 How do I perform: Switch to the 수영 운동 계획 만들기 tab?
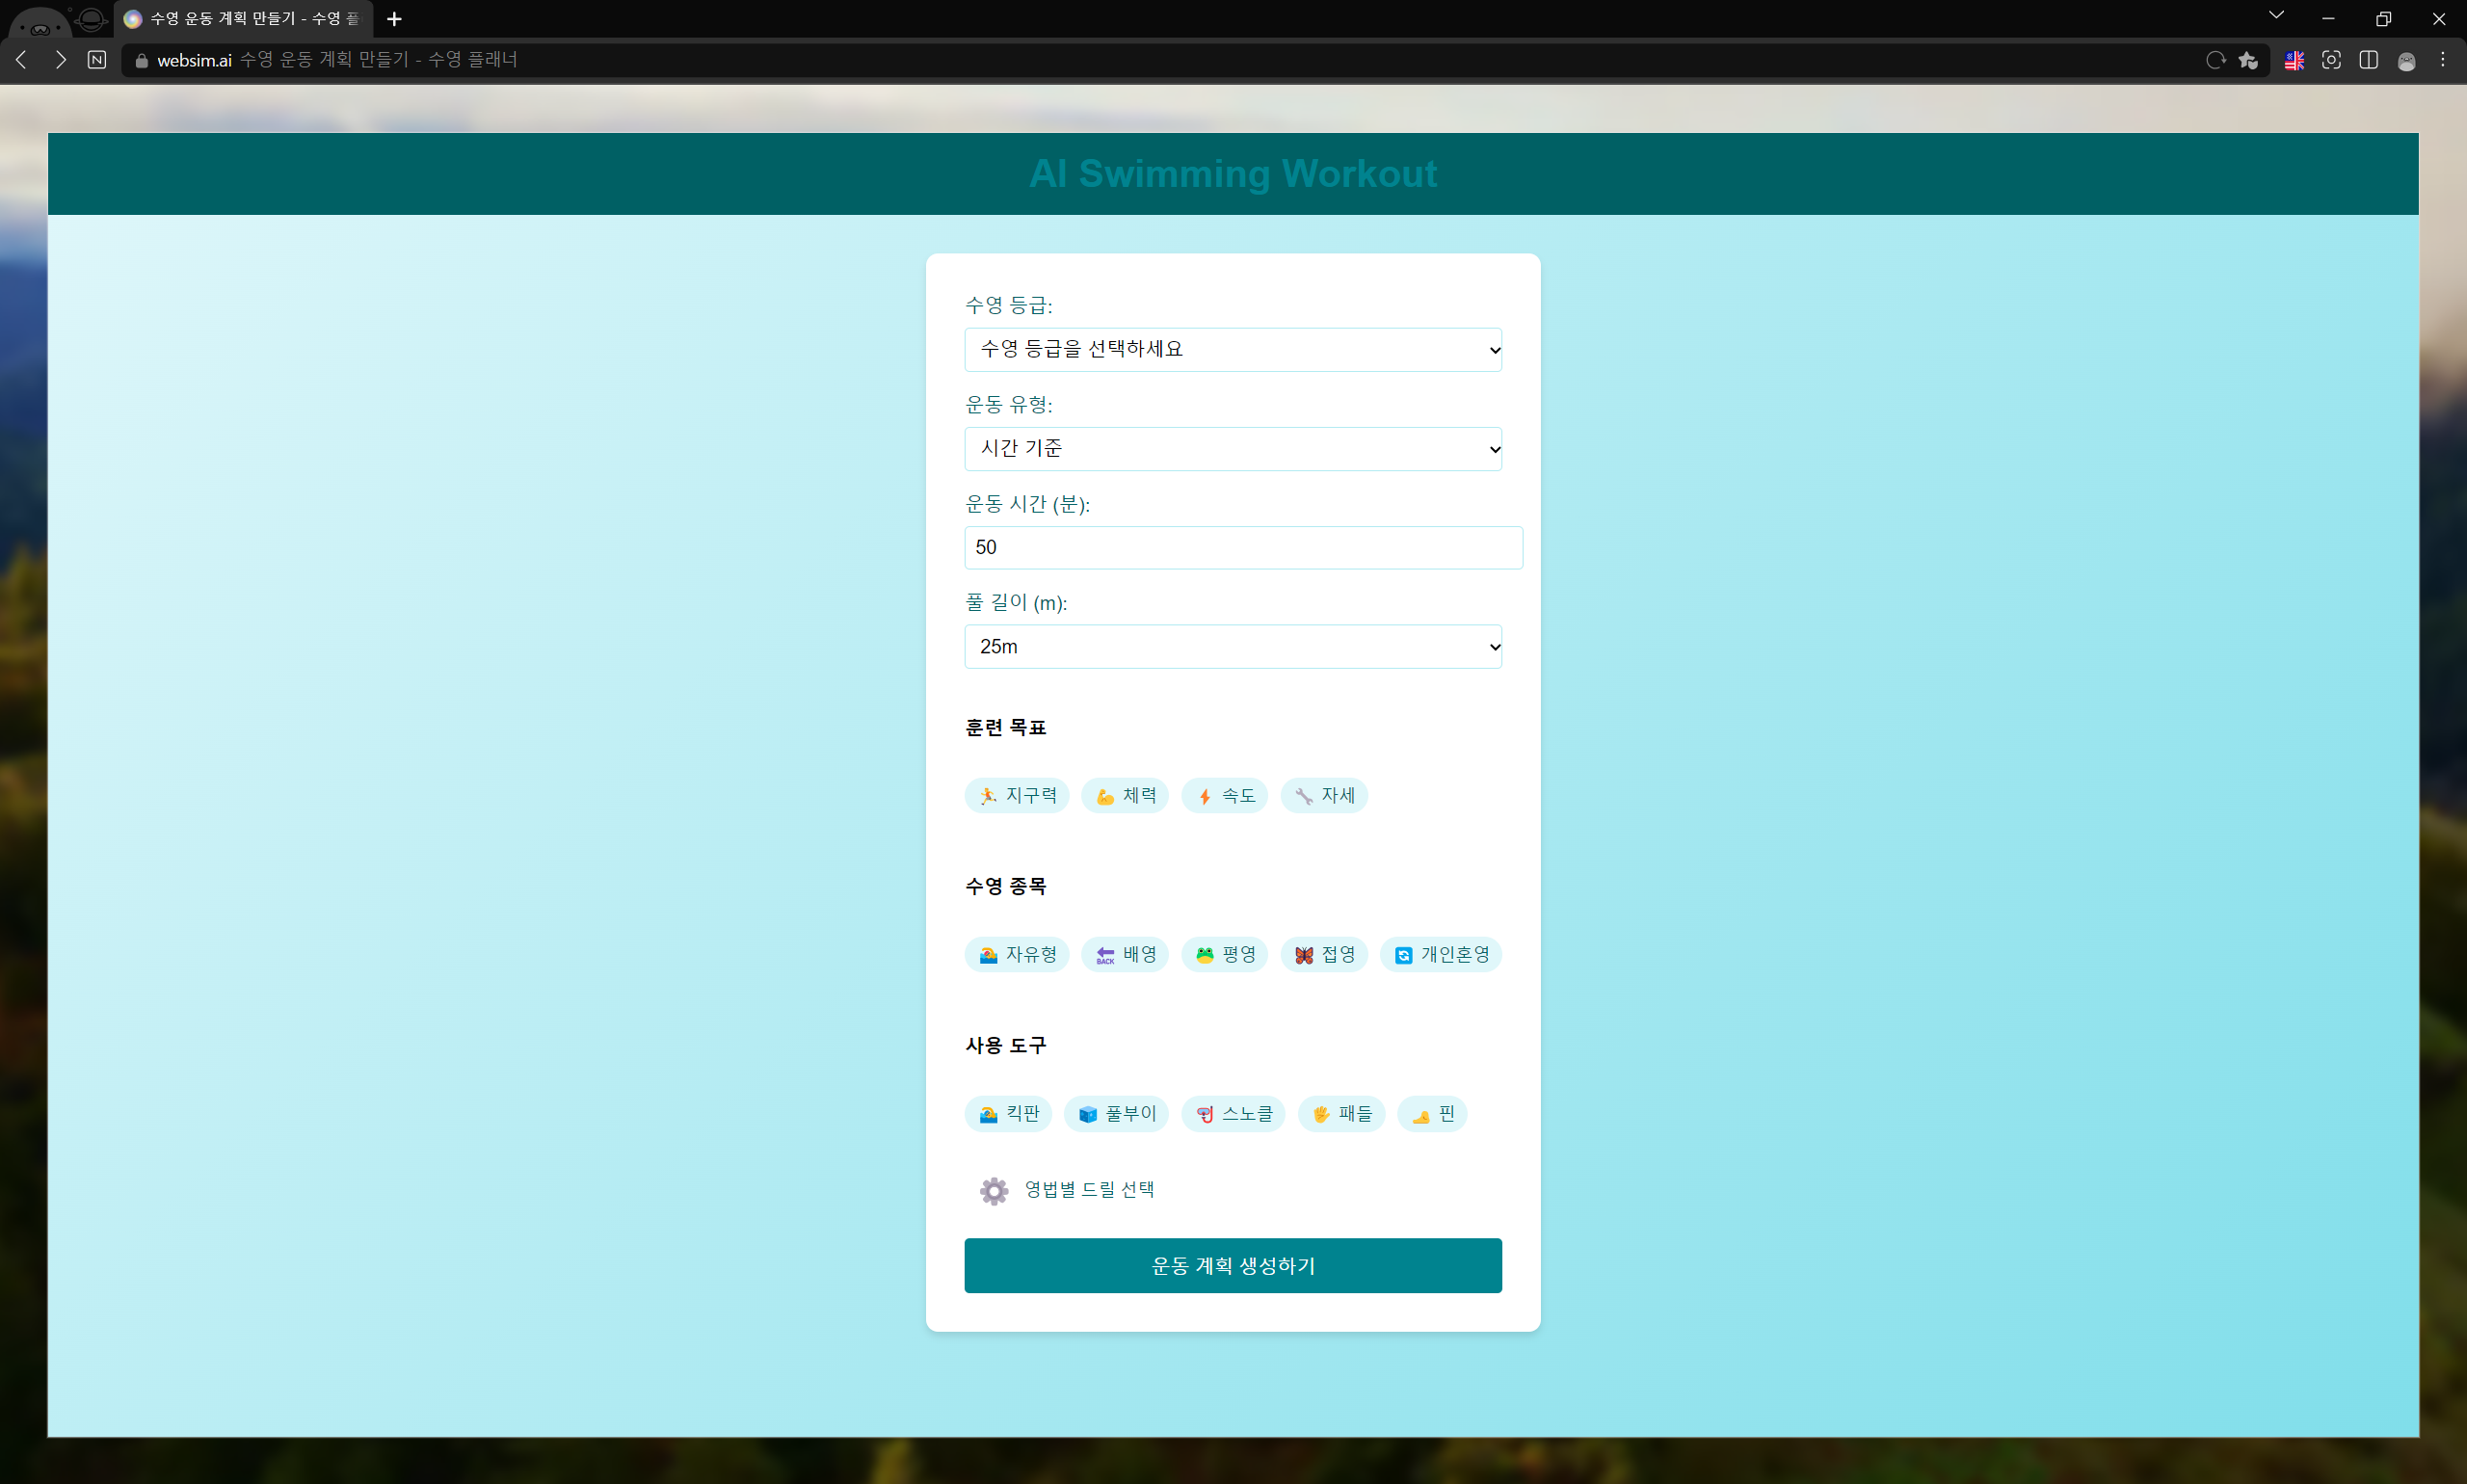(243, 19)
